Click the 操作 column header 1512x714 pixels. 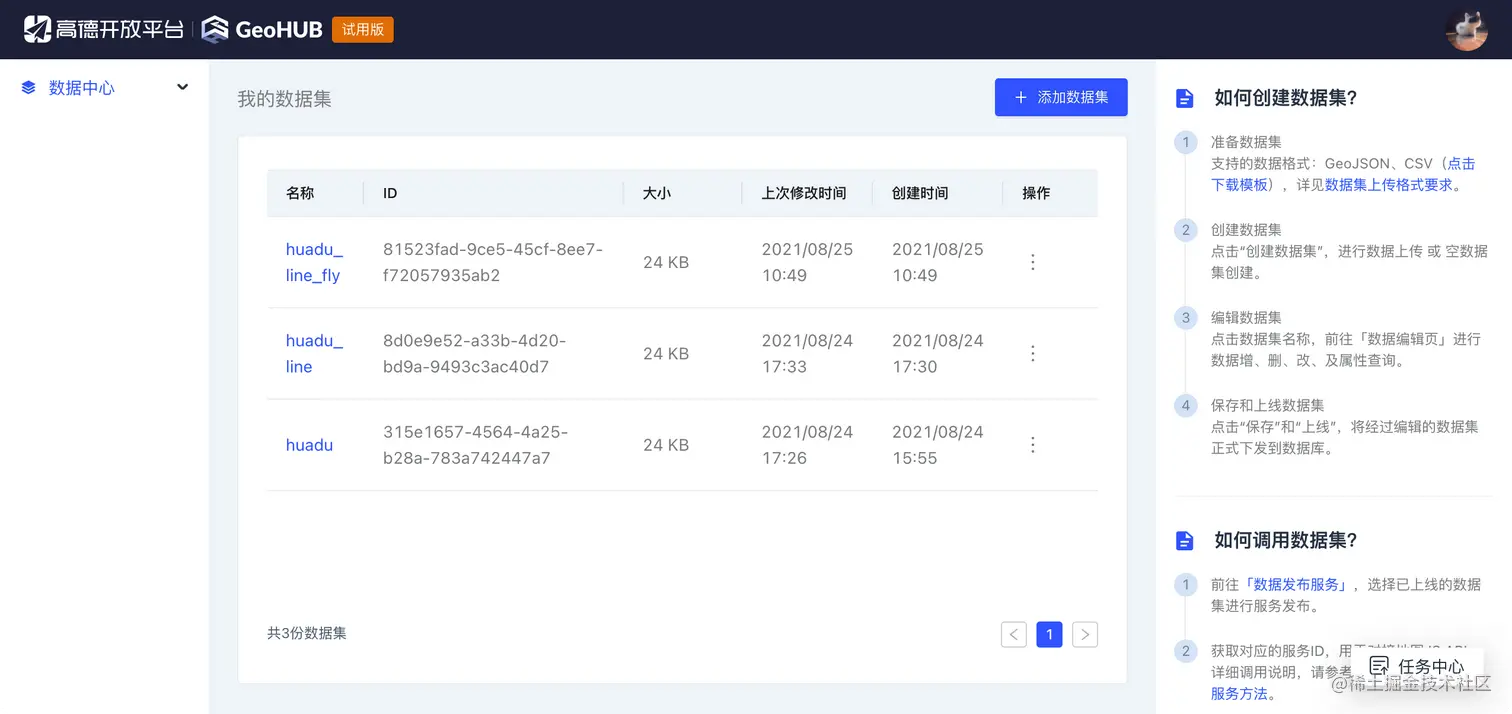(1036, 193)
